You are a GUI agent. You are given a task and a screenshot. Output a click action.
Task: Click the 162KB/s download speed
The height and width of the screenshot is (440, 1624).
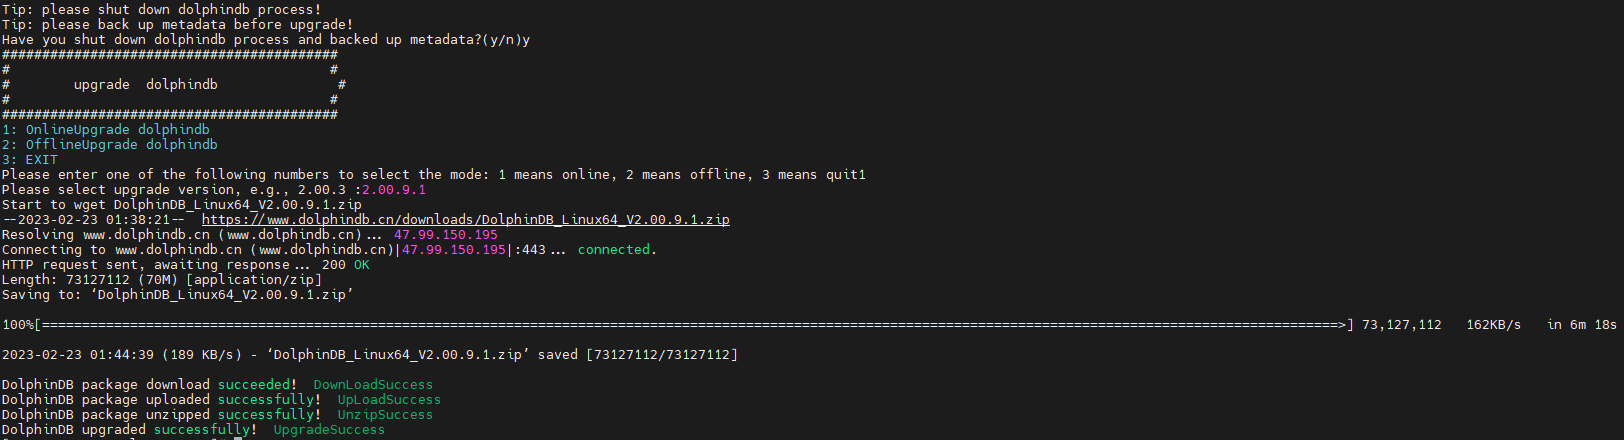1493,325
